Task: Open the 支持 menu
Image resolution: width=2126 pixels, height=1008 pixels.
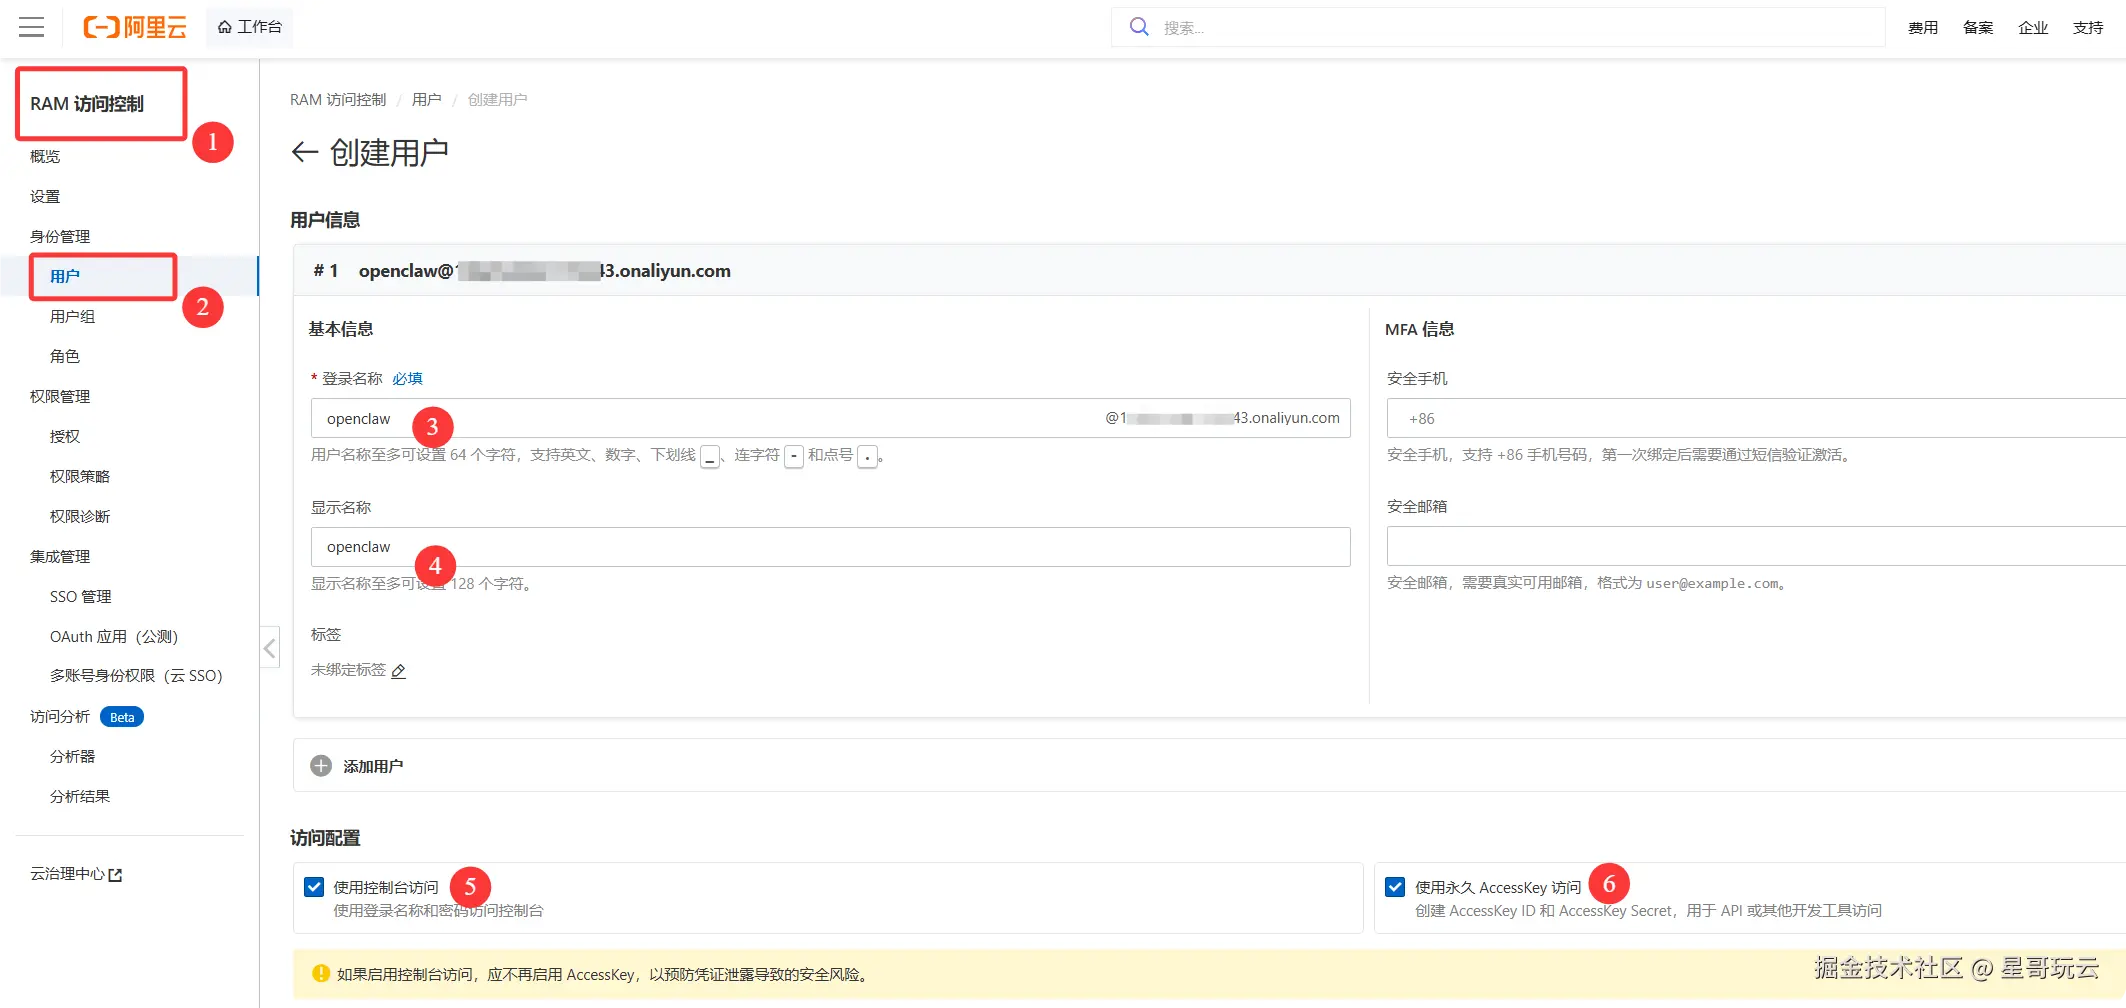Action: coord(2088,28)
